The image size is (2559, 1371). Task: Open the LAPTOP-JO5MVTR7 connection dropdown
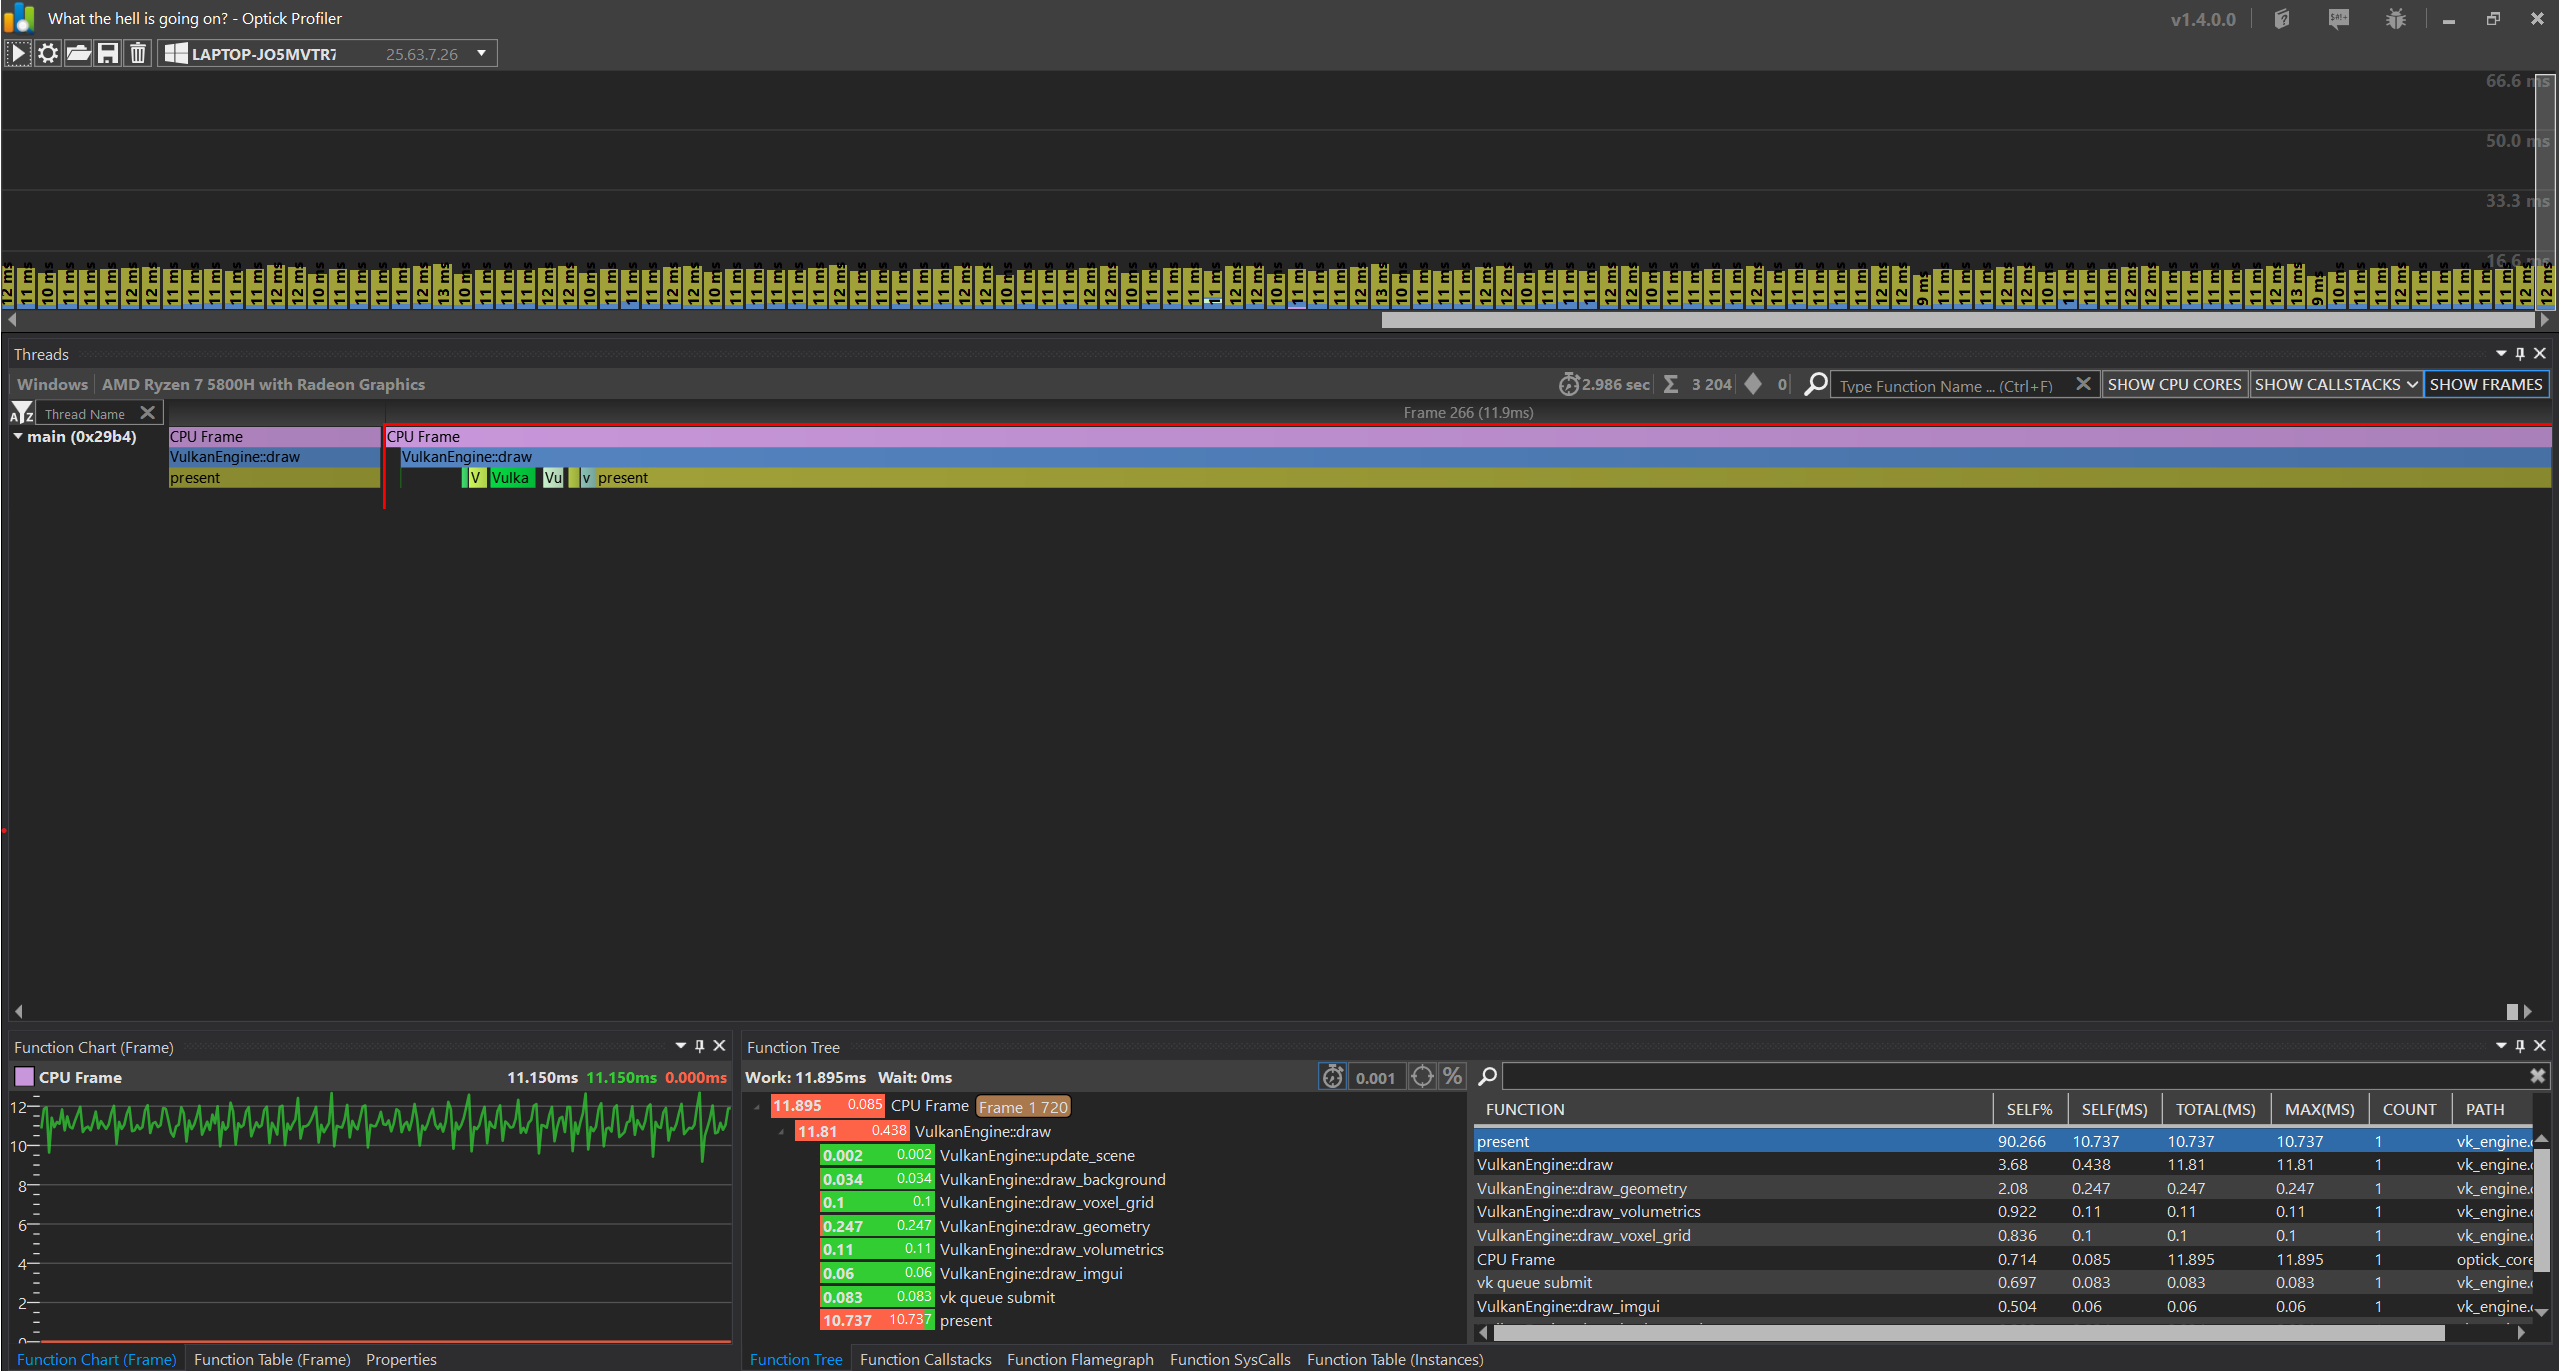[481, 53]
